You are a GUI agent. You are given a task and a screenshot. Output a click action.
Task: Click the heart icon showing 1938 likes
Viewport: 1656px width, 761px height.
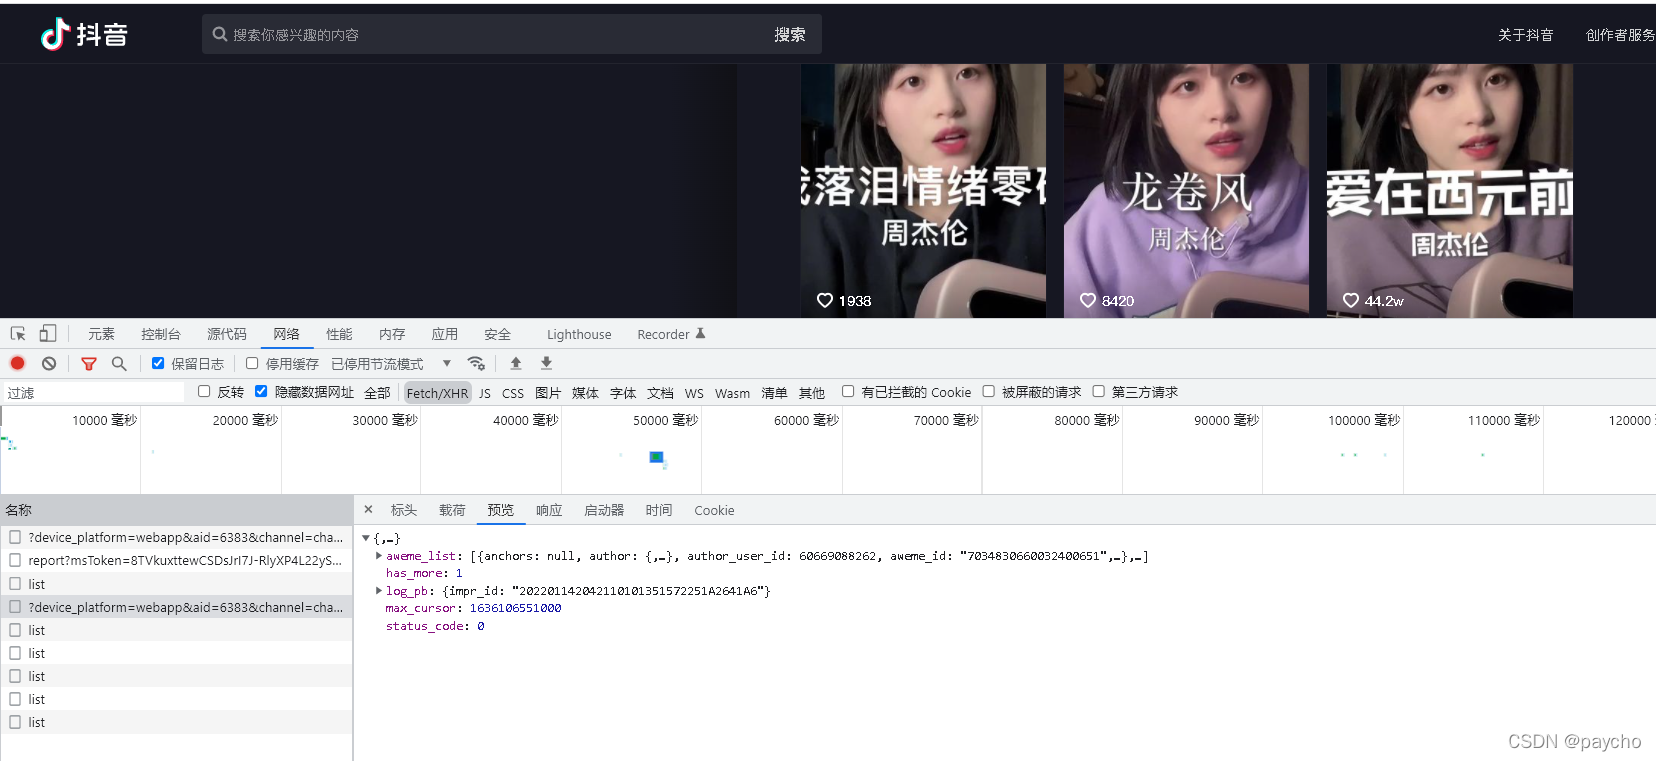coord(825,300)
